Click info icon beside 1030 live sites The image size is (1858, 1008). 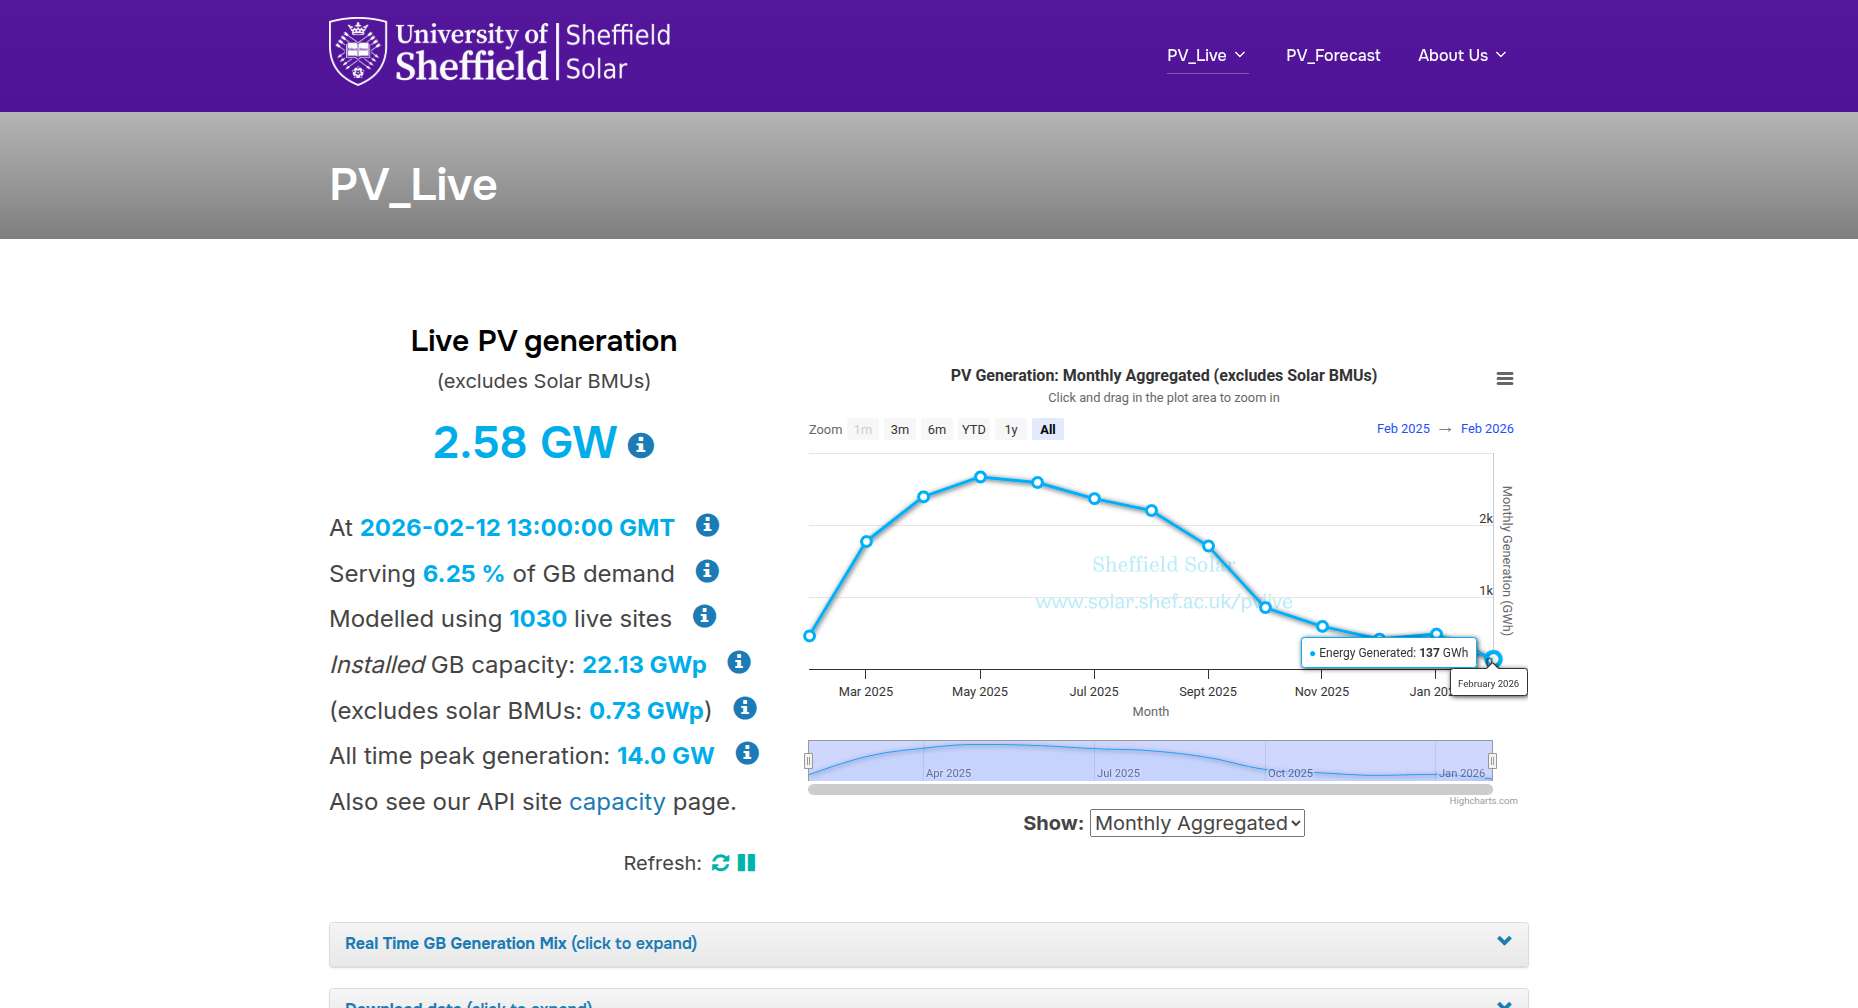point(704,616)
